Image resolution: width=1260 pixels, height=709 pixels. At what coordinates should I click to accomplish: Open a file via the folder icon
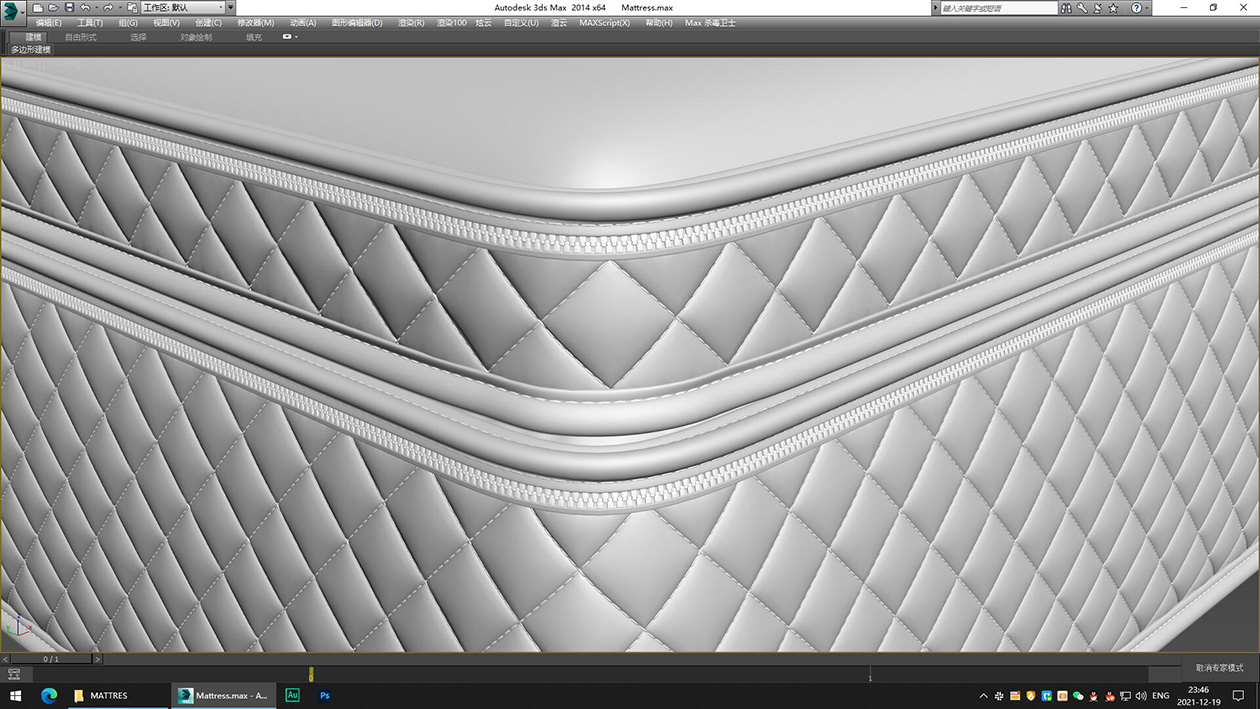pyautogui.click(x=54, y=8)
